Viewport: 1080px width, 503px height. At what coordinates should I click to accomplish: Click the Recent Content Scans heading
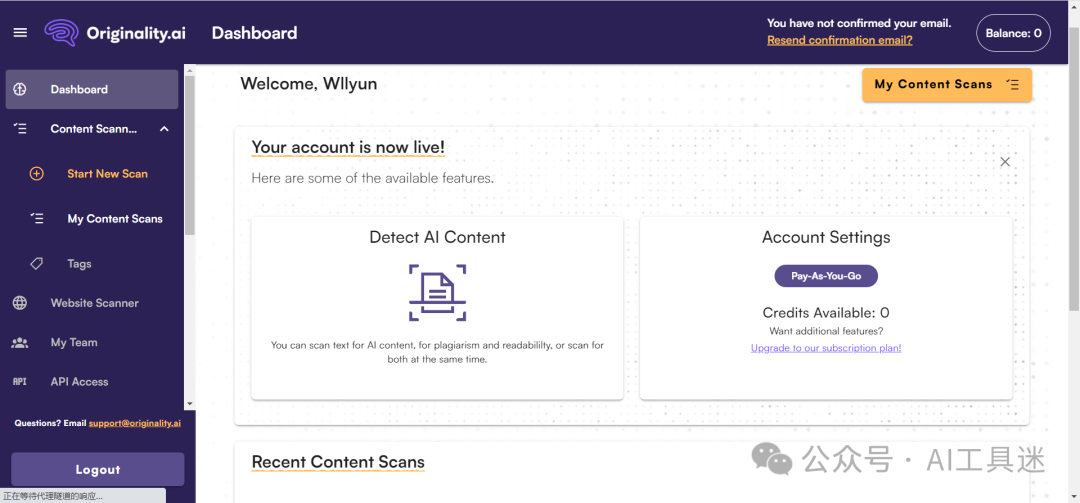[x=338, y=462]
